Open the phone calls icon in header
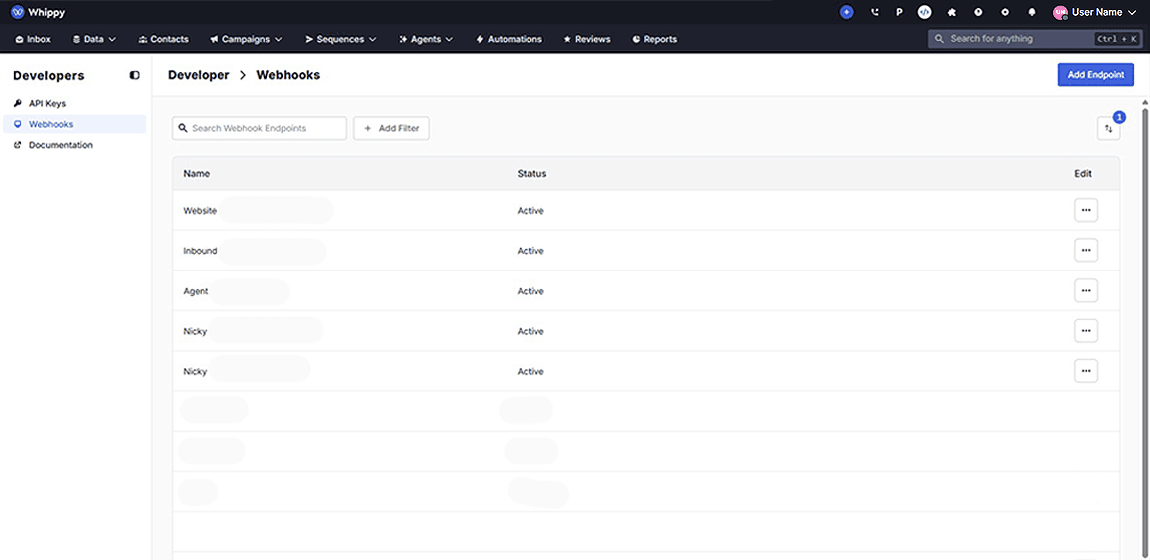Viewport: 1150px width, 560px height. pyautogui.click(x=874, y=12)
